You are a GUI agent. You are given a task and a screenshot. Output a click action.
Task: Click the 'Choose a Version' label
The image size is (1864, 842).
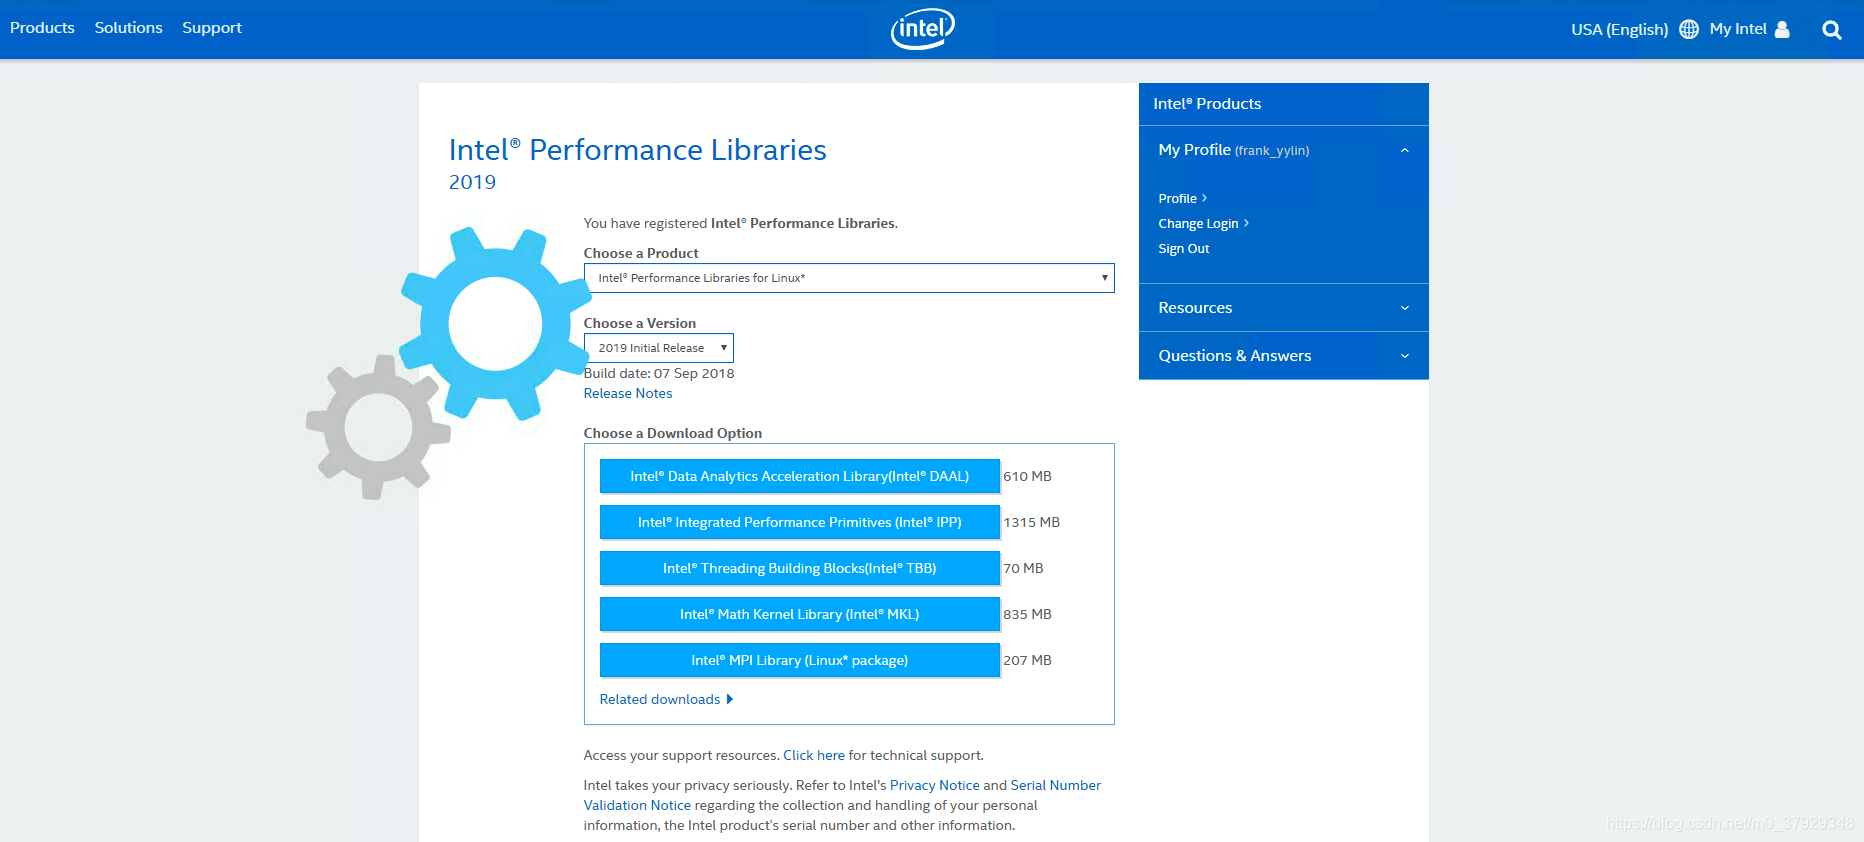(640, 323)
